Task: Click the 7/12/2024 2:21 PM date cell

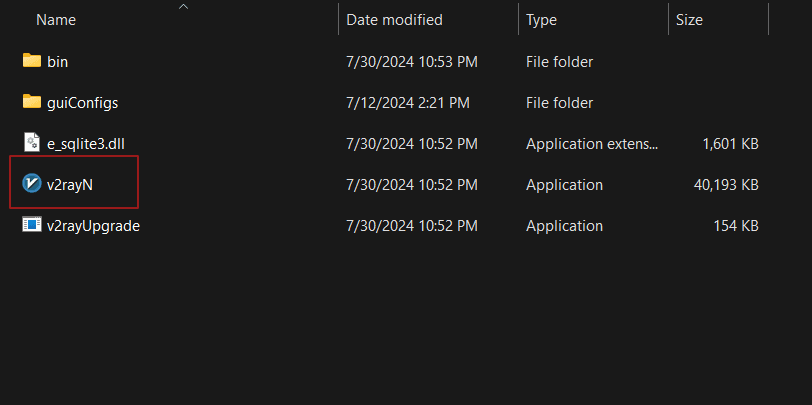Action: pos(407,102)
